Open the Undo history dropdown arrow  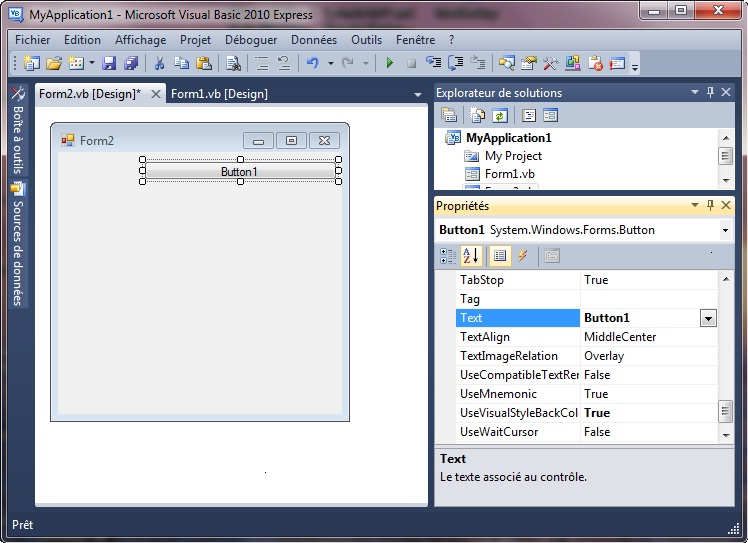(x=330, y=63)
